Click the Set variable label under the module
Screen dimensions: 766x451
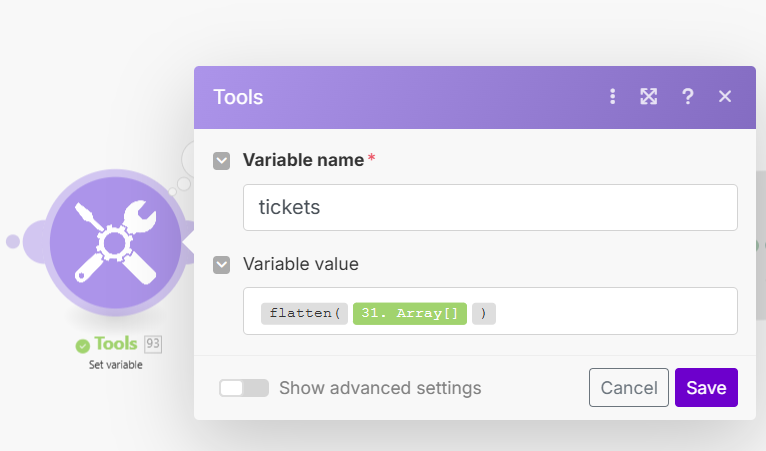115,365
